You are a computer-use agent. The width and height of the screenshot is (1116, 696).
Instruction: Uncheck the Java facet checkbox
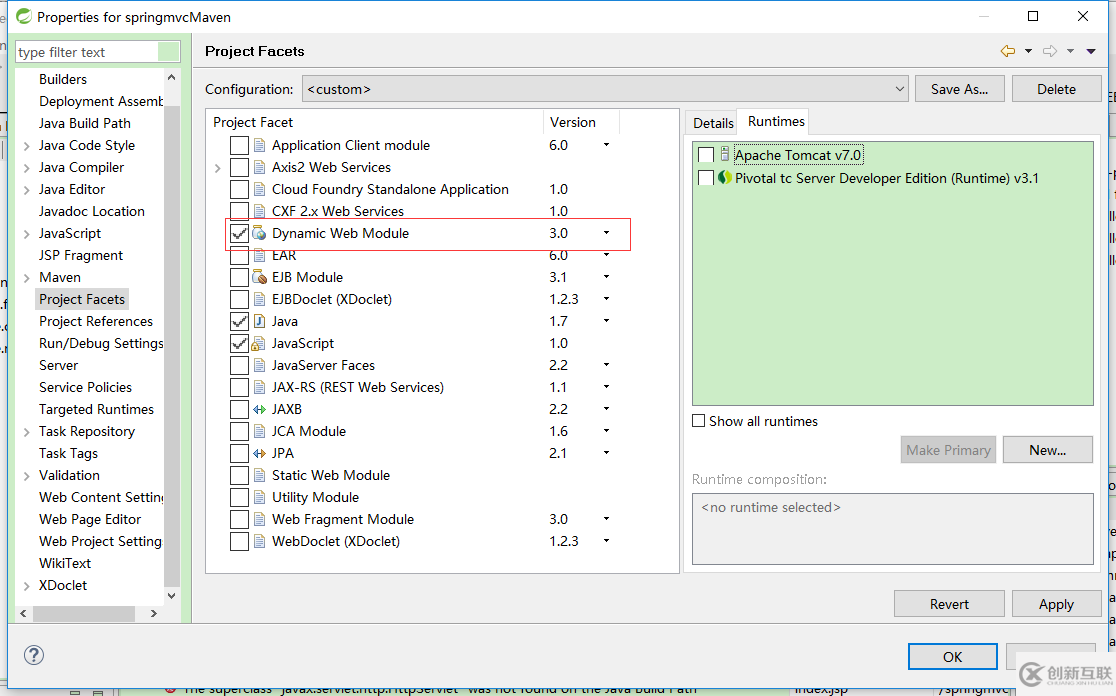(239, 322)
